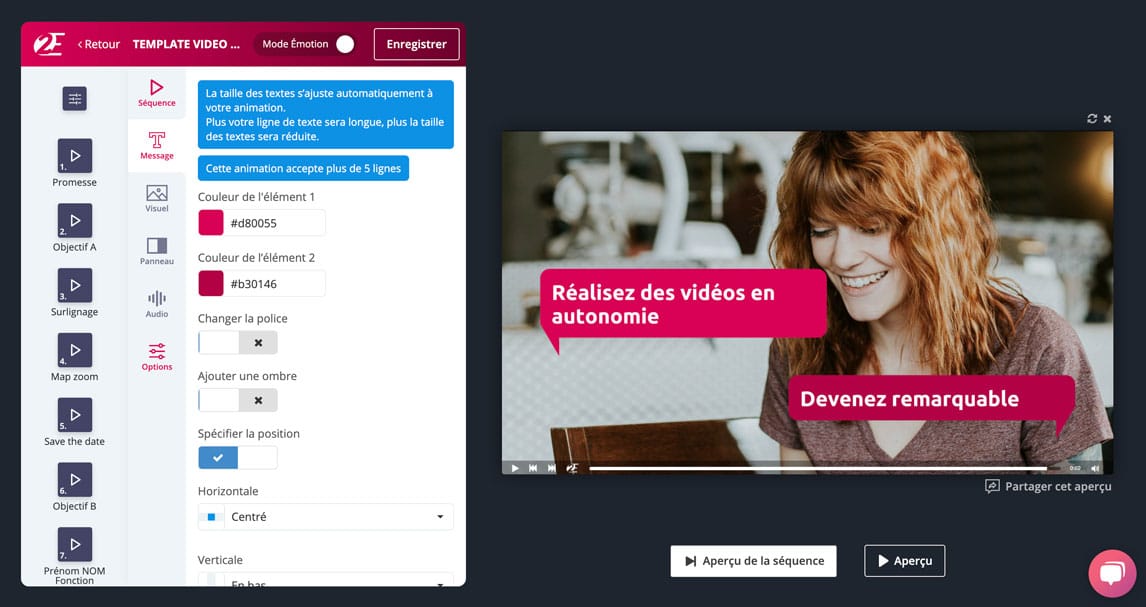Click the "TEMPLATE VIDEO ..." title
The width and height of the screenshot is (1146, 607).
point(186,45)
